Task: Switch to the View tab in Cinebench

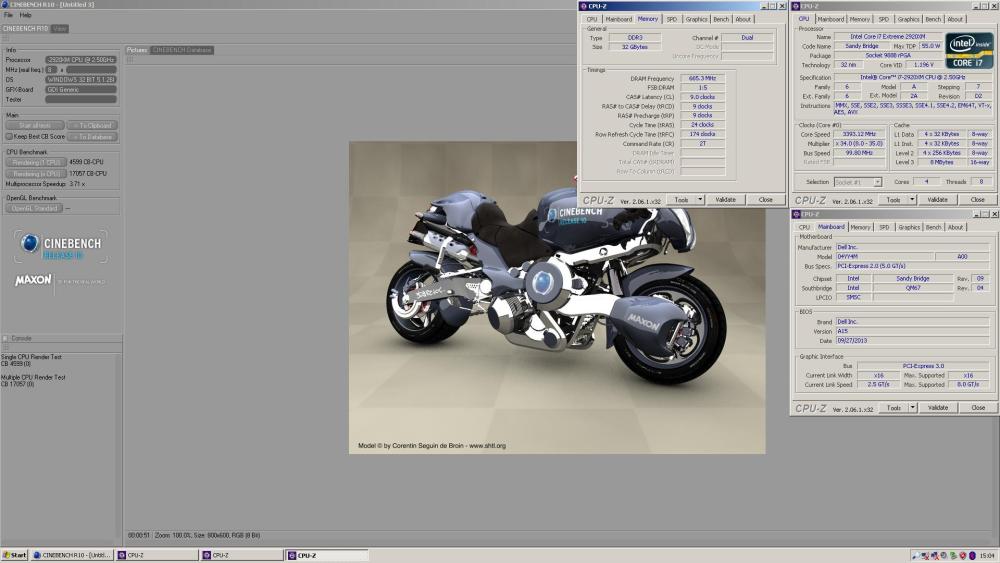Action: tap(60, 29)
